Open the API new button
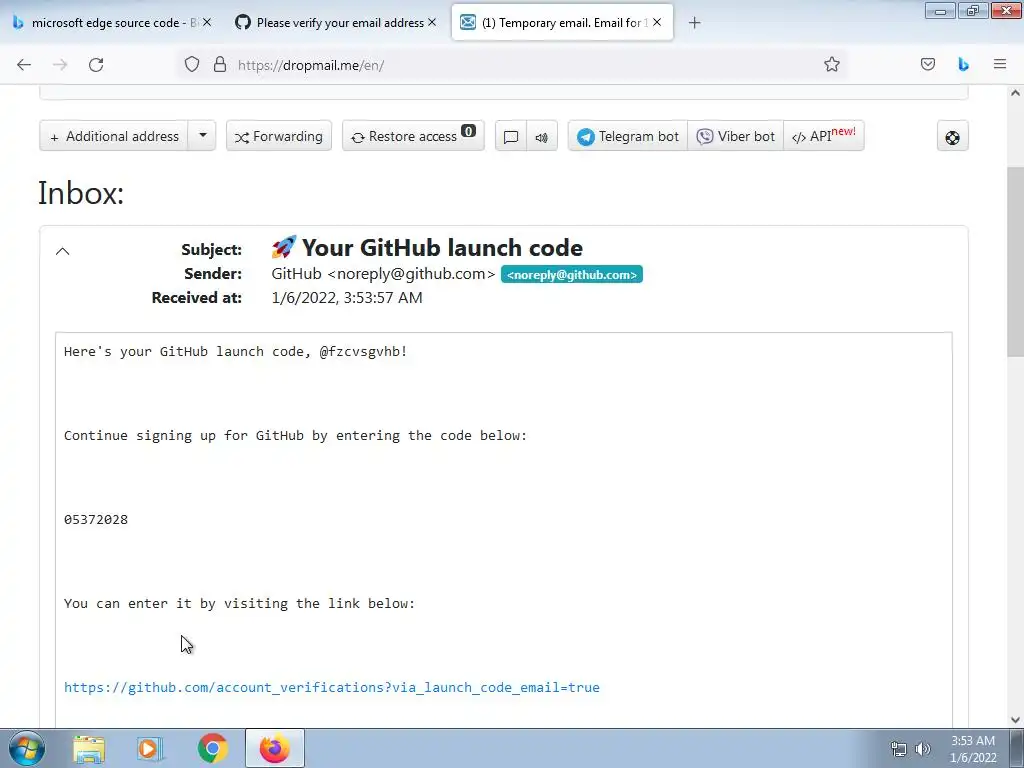 (824, 136)
